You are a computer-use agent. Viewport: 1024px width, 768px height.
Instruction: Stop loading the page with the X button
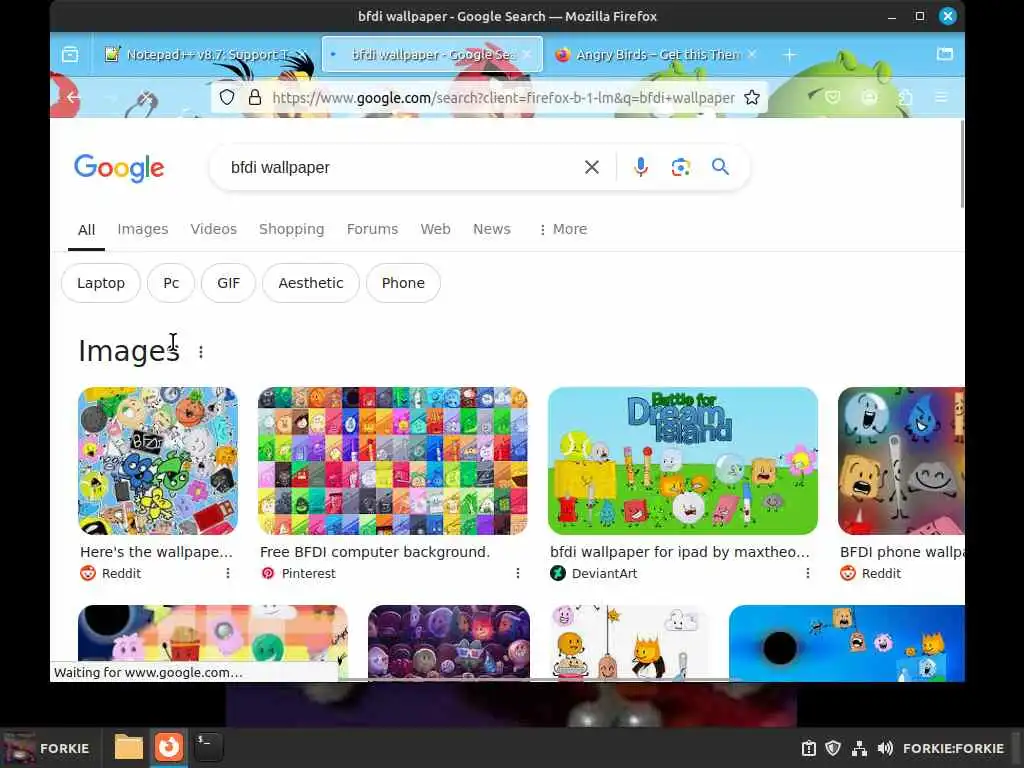pos(144,99)
